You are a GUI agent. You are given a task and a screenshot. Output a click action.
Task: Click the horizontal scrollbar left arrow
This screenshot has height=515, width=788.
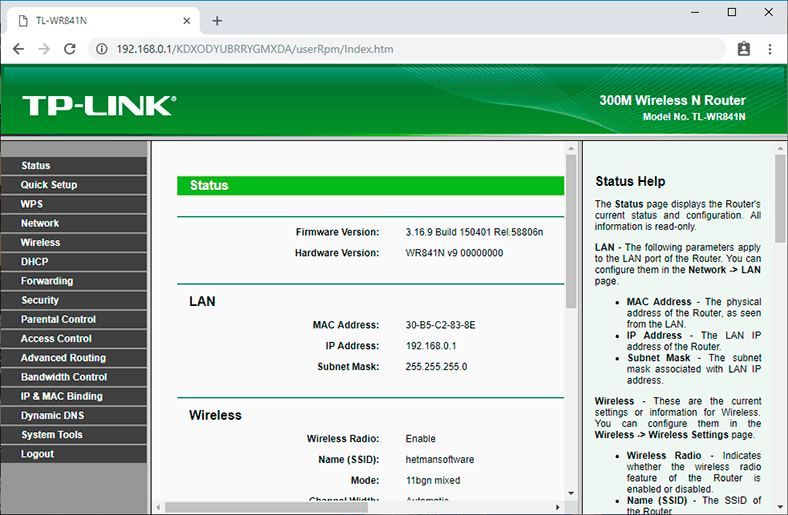158,507
